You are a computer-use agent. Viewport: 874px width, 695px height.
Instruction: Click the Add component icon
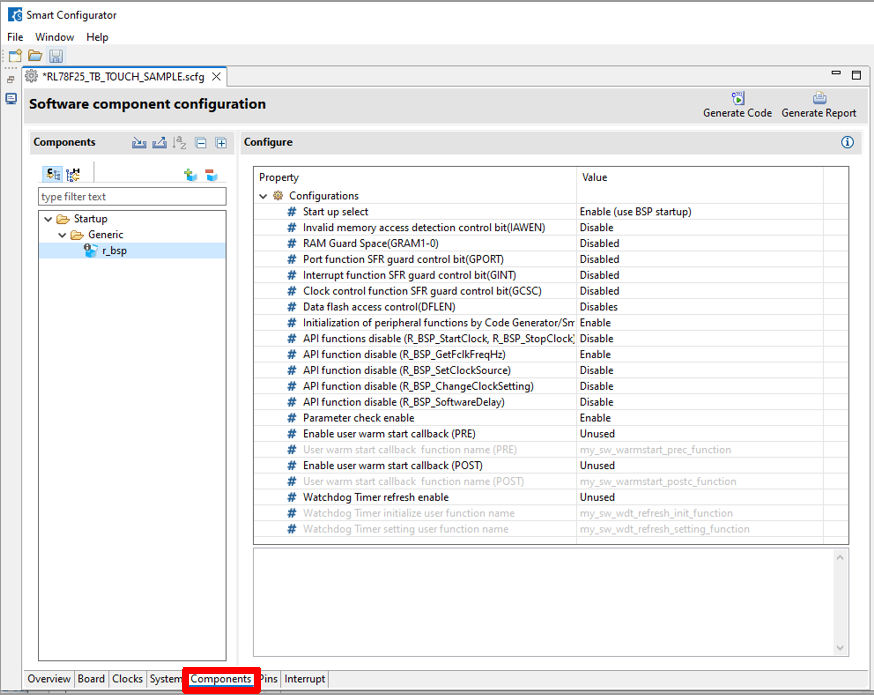190,175
